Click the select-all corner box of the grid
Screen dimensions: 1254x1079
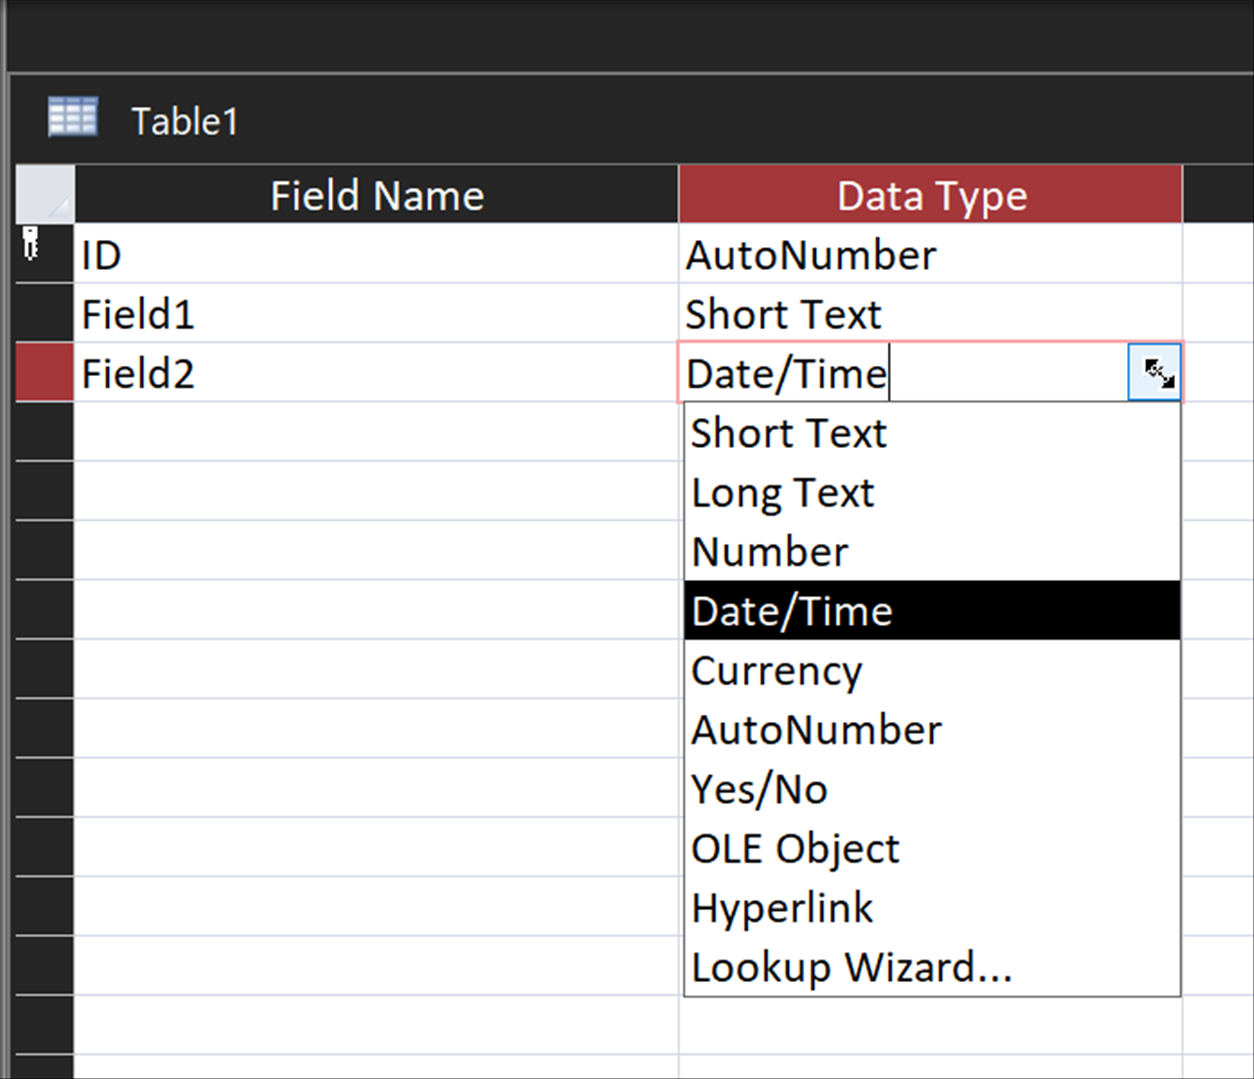pos(45,195)
